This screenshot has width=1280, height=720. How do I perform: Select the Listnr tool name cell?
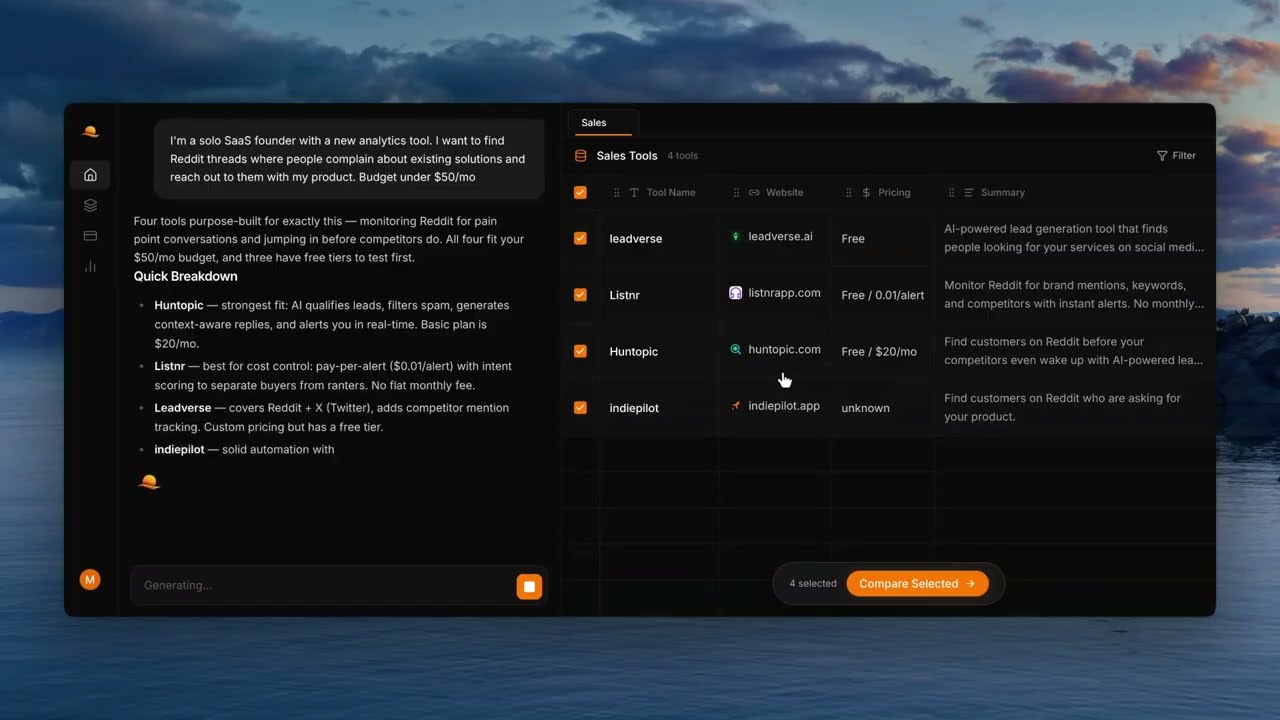pos(625,295)
